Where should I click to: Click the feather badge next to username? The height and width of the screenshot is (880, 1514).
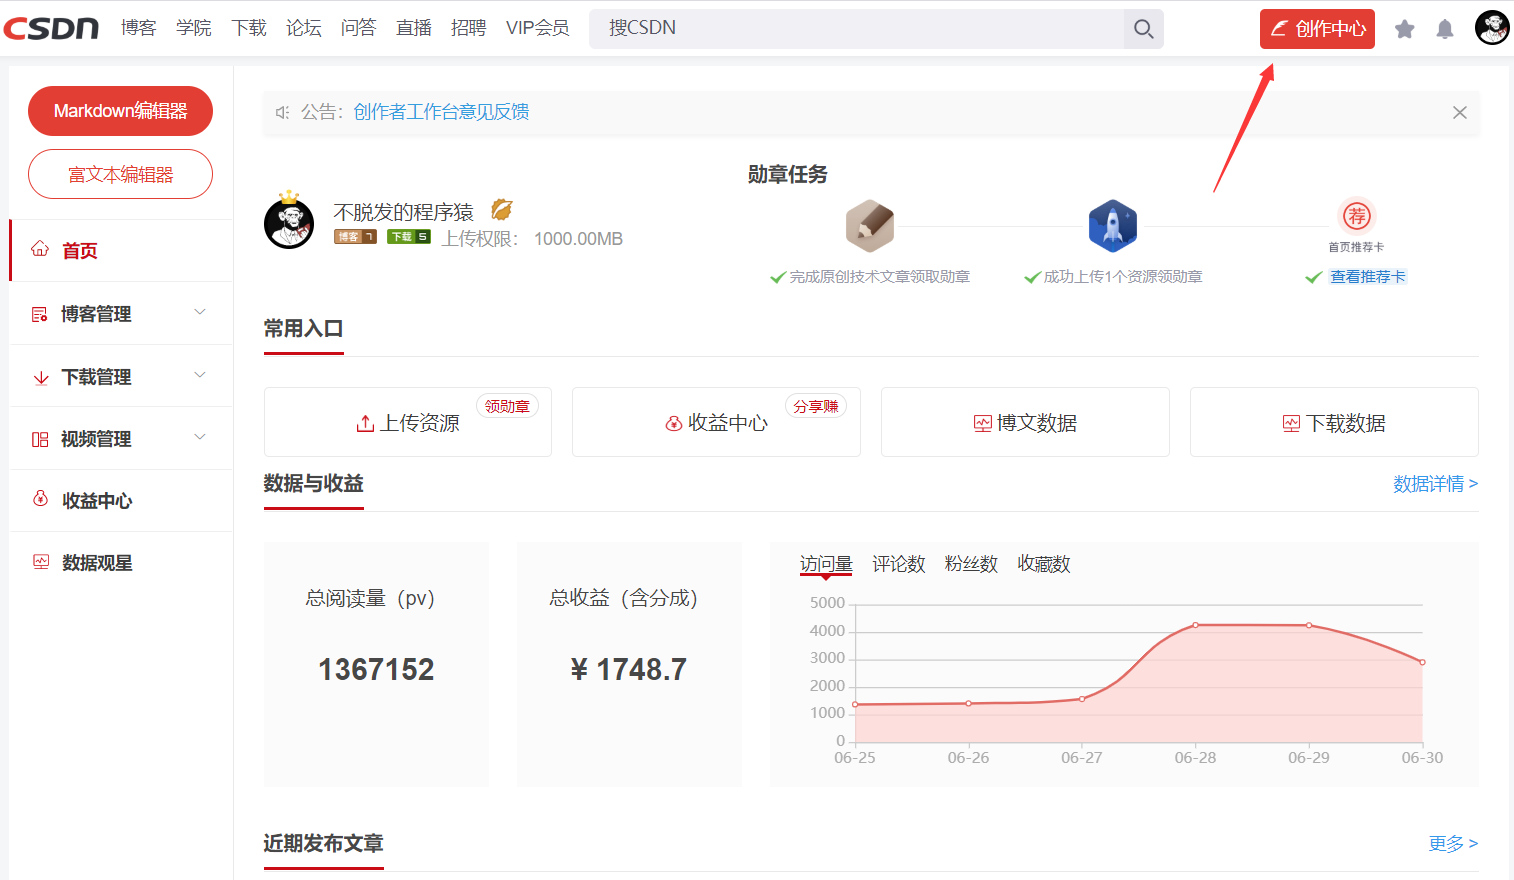[502, 209]
